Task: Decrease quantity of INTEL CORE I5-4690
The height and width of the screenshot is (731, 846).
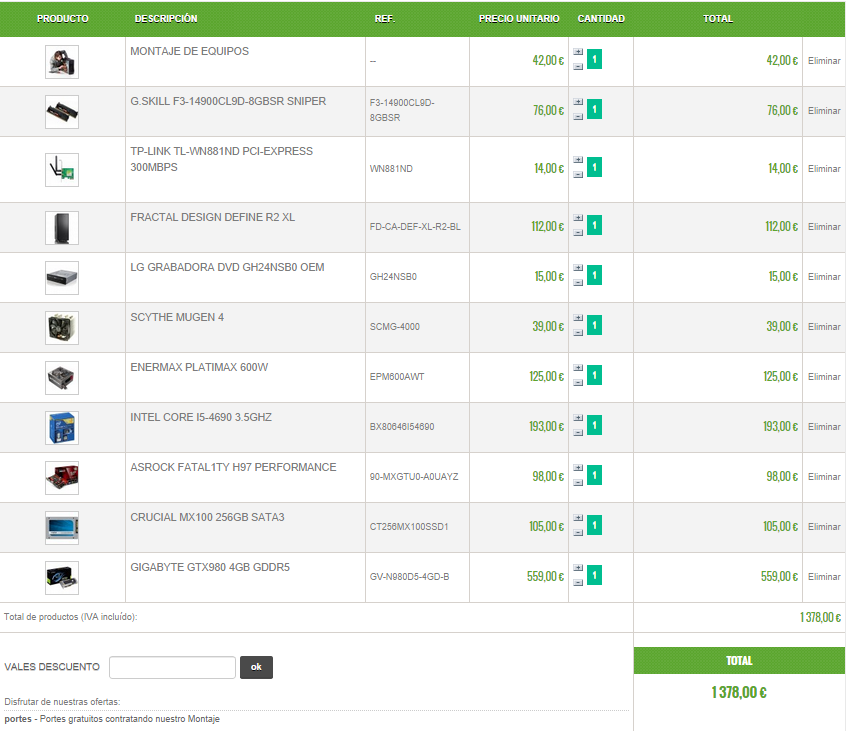Action: [x=578, y=433]
